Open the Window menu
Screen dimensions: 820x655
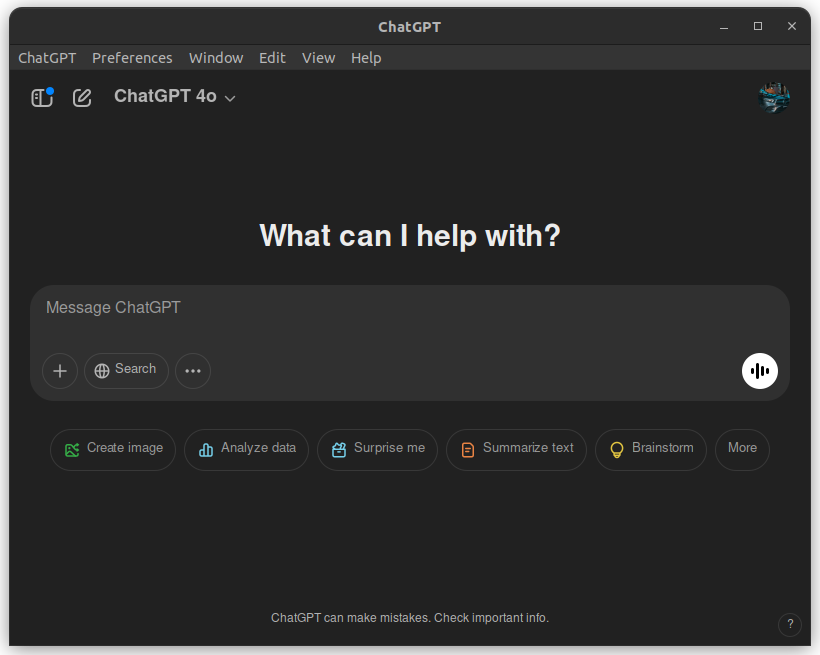point(216,58)
